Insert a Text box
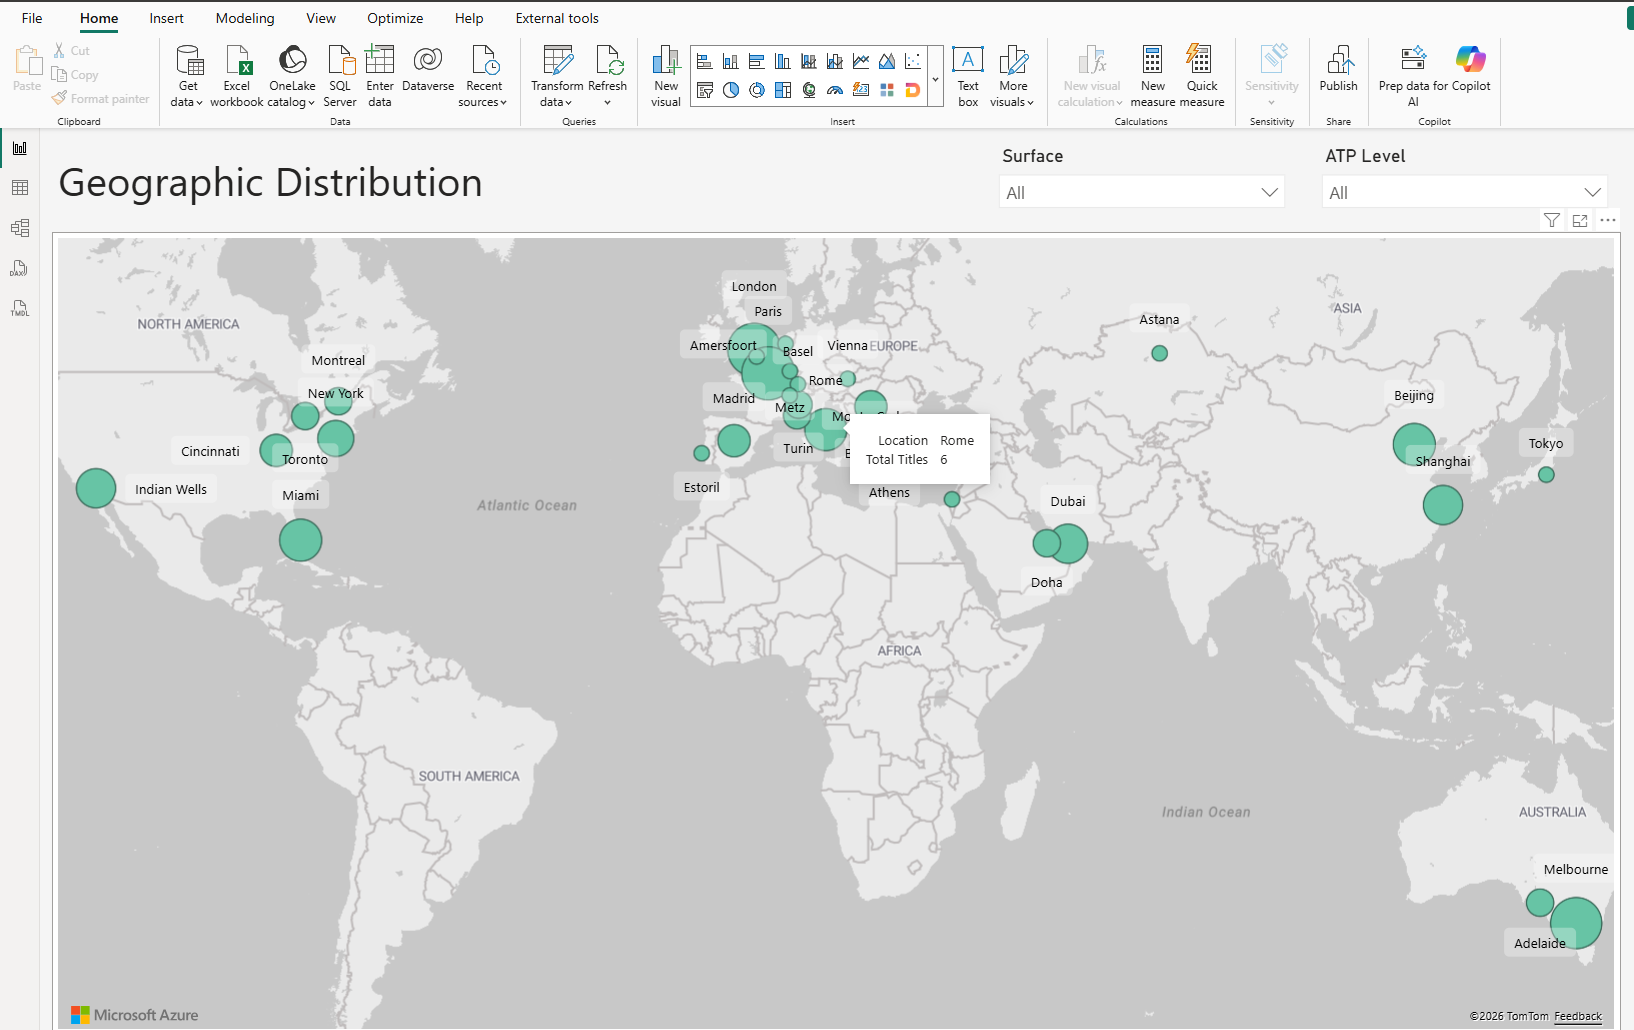The height and width of the screenshot is (1030, 1634). (968, 76)
